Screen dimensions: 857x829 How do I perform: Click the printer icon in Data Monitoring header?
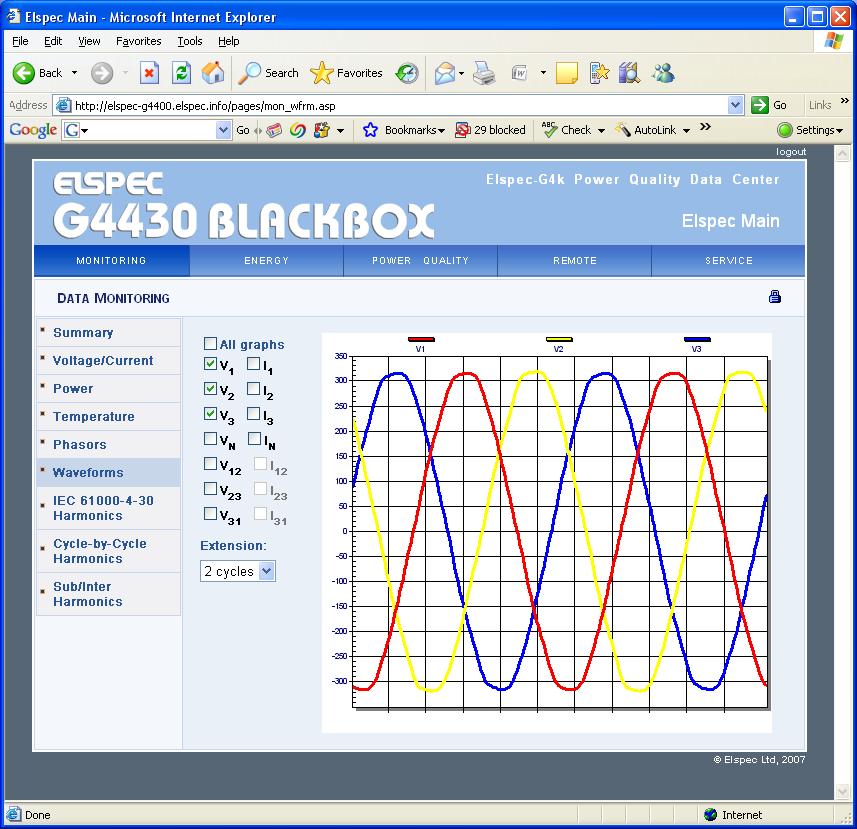774,297
